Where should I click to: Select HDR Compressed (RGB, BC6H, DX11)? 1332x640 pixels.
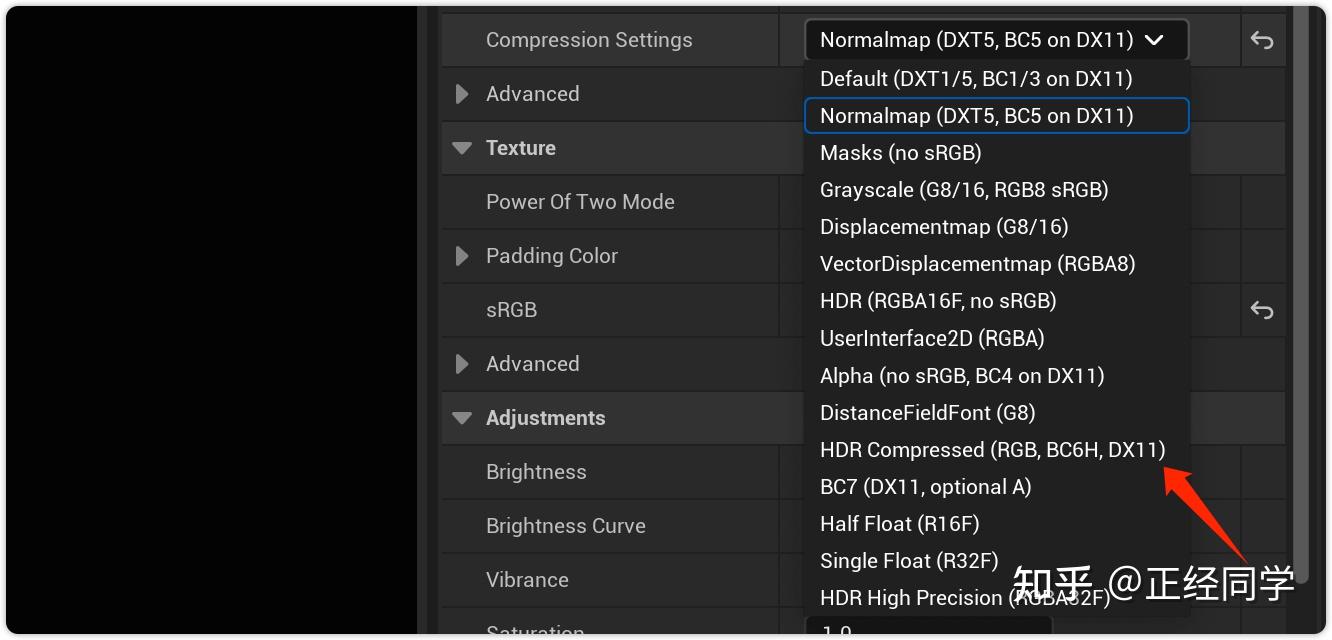pos(992,450)
